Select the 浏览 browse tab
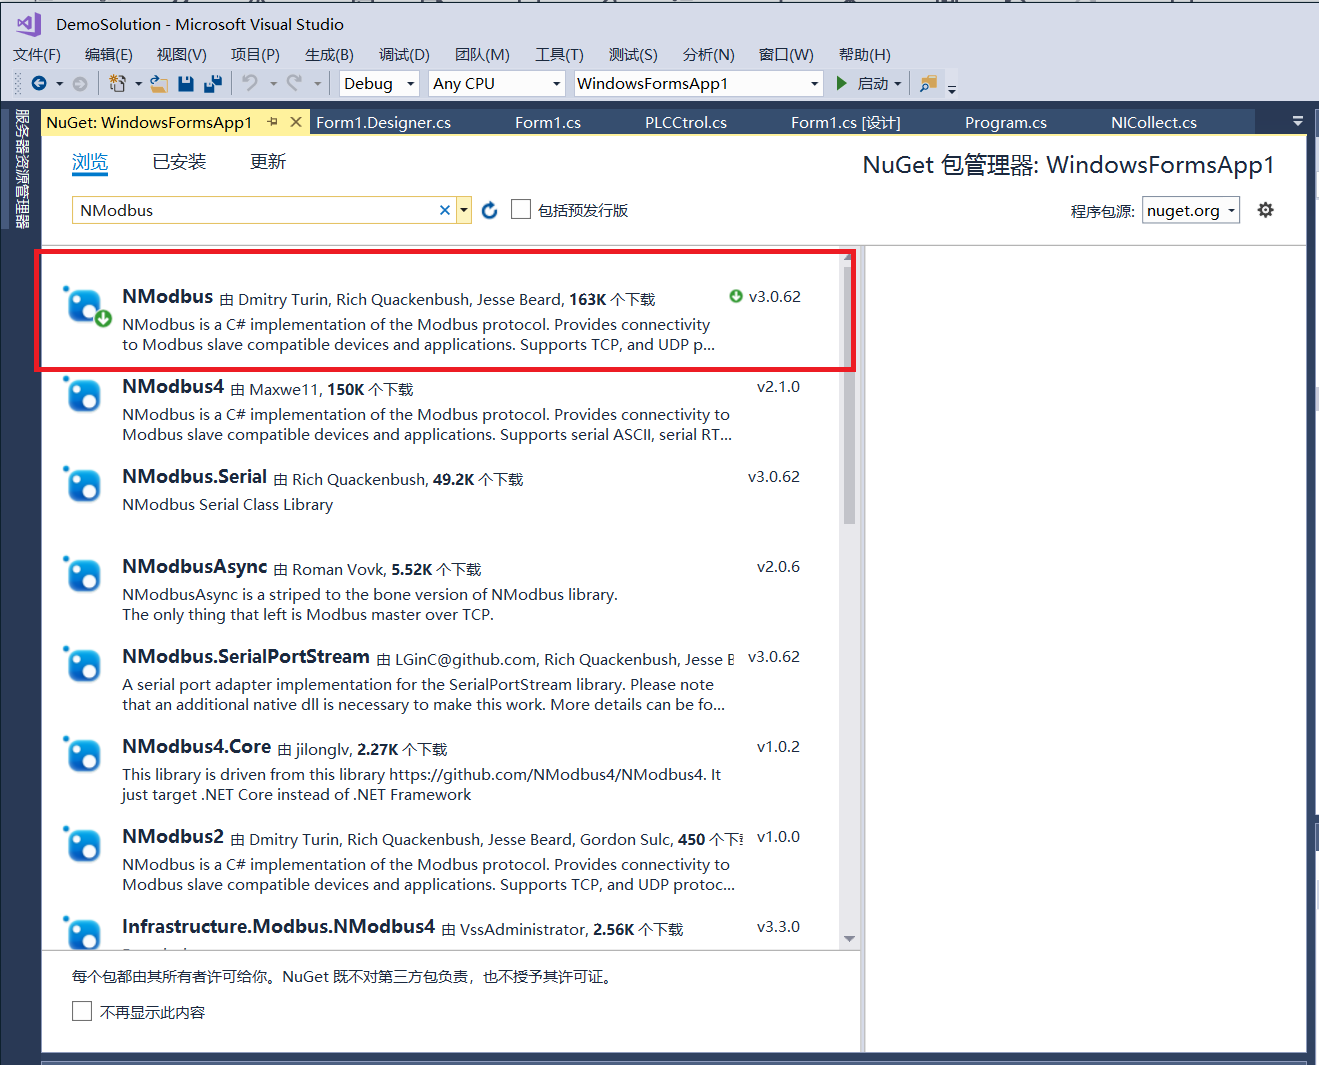 tap(90, 162)
